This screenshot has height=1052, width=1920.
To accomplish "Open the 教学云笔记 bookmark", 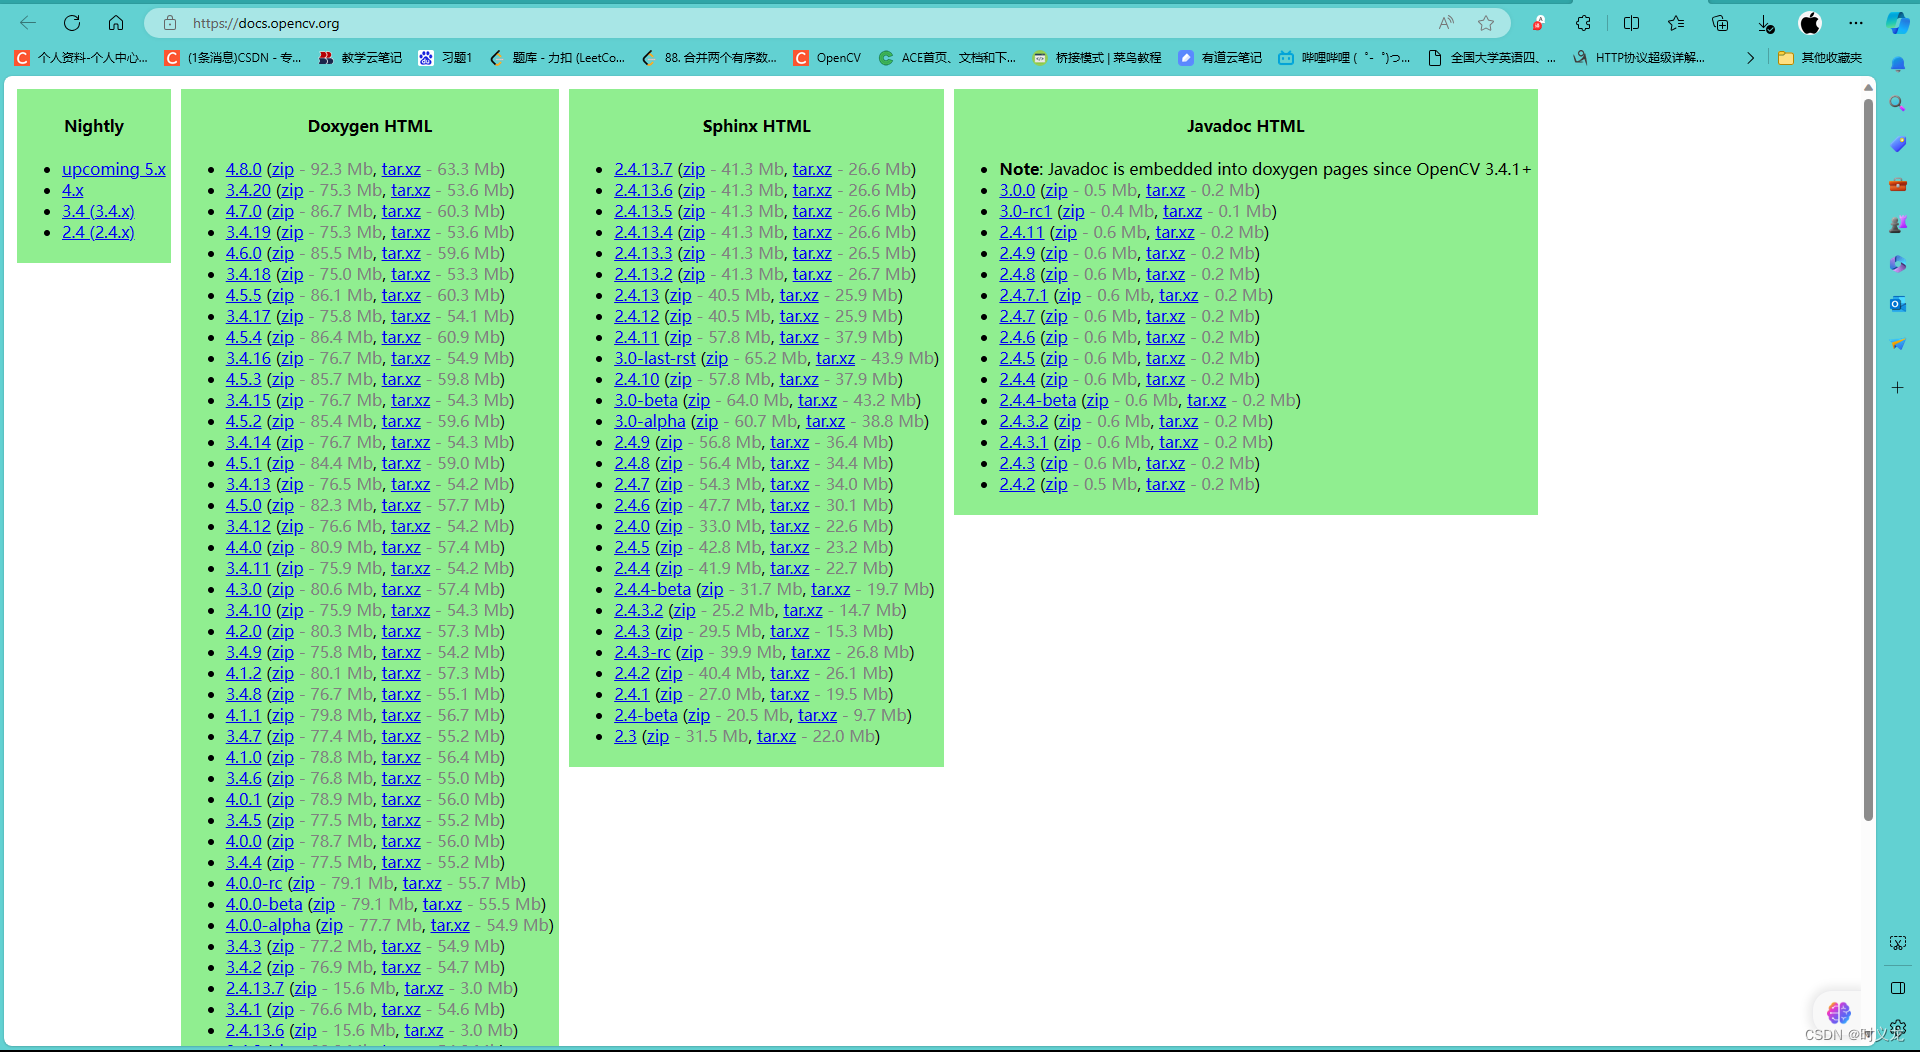I will pos(360,58).
